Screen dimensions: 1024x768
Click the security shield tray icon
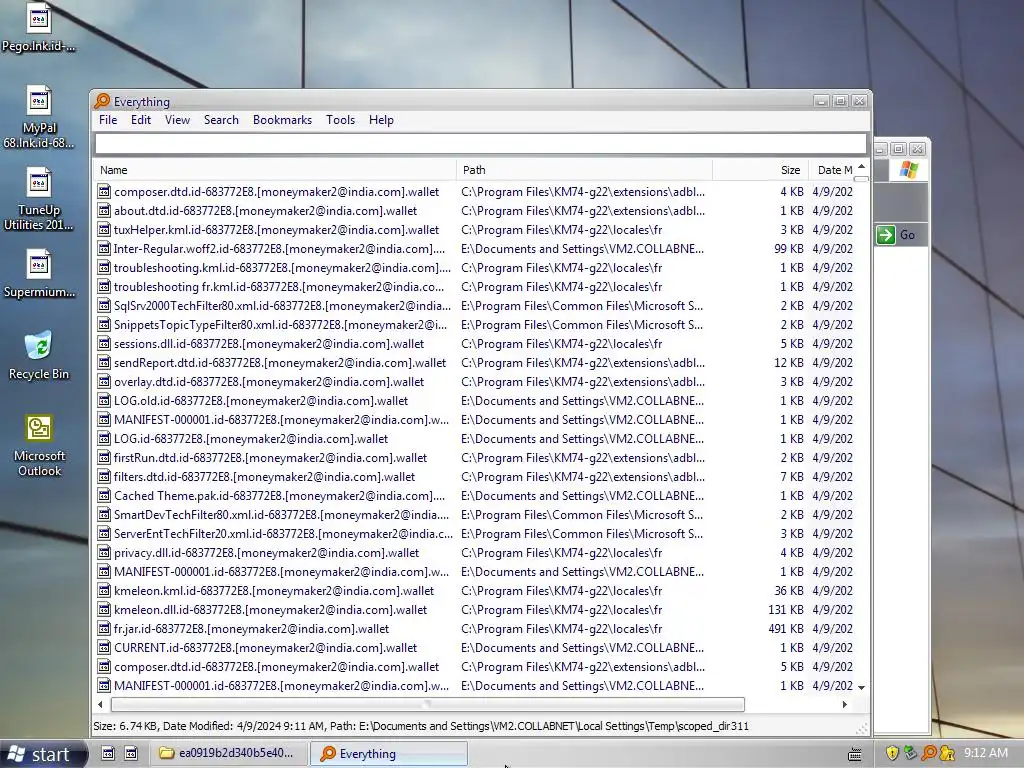pos(892,754)
